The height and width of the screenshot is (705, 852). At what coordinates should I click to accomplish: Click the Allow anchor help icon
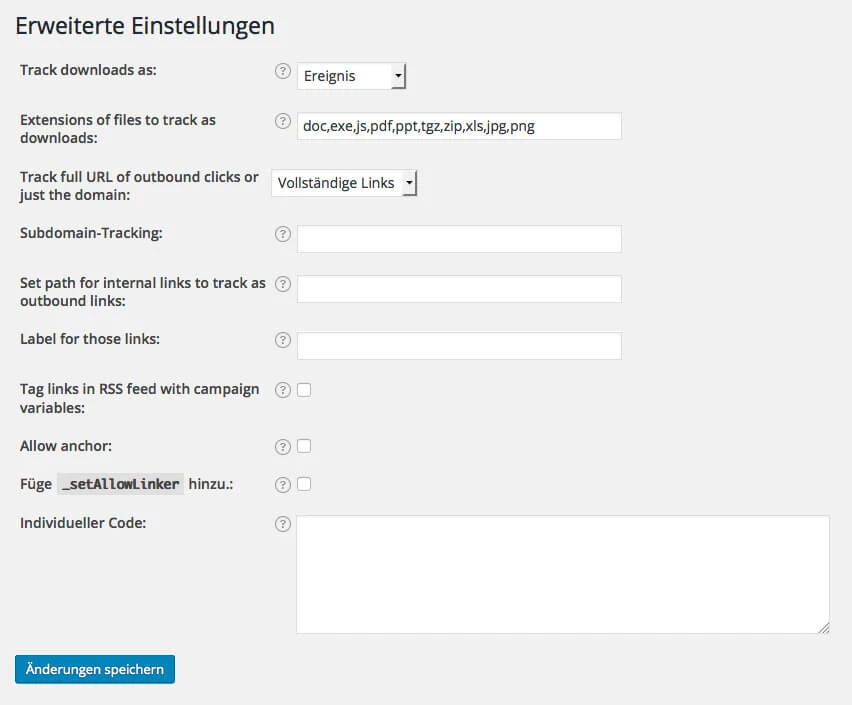click(281, 446)
